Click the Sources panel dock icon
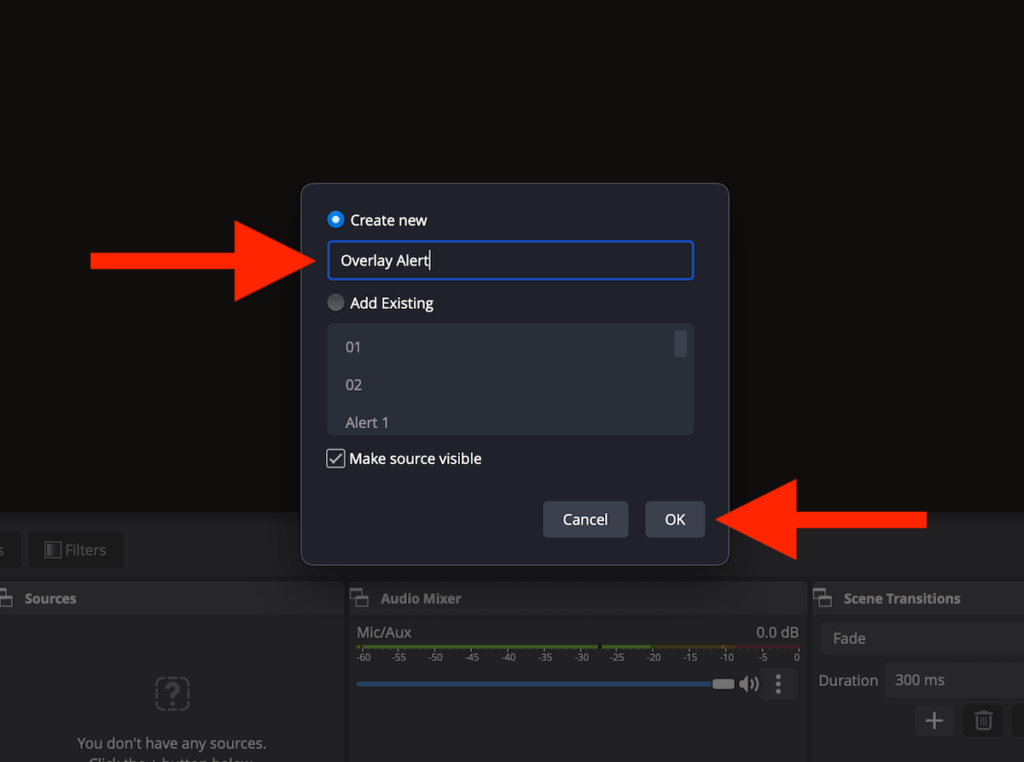1024x762 pixels. pos(6,597)
